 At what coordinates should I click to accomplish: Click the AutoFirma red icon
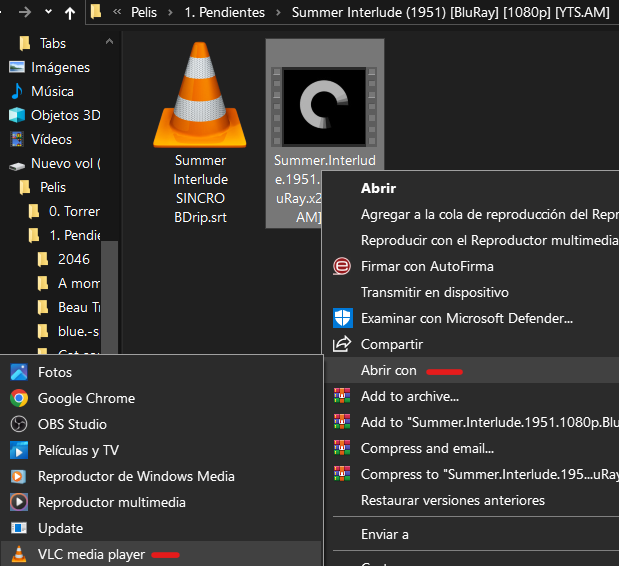click(342, 266)
